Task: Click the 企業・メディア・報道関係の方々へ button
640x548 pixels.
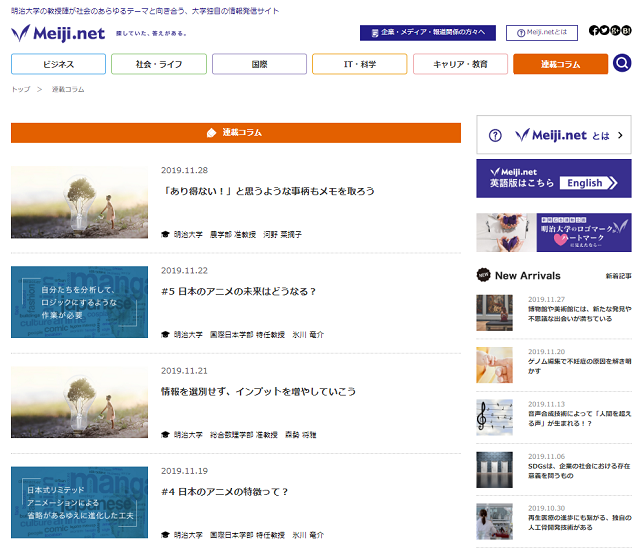Action: coord(427,32)
